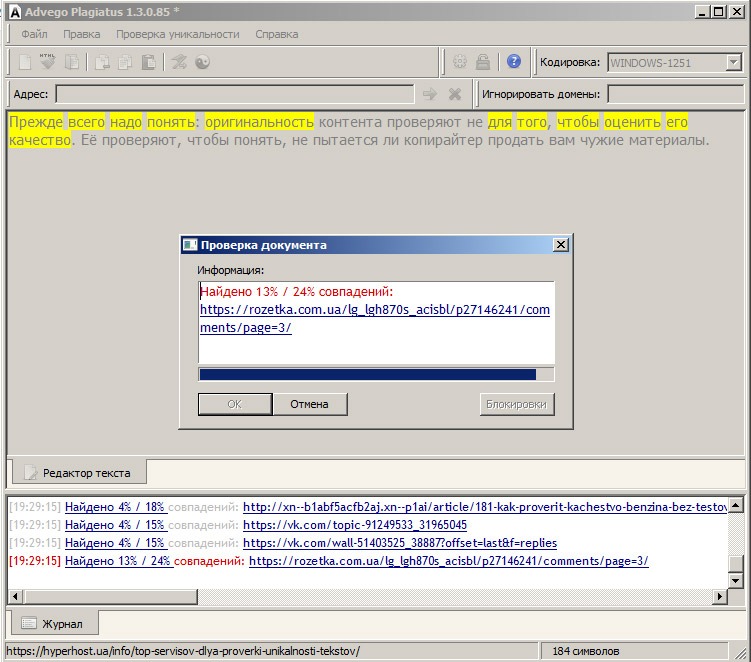Open the Правка menu

point(82,34)
